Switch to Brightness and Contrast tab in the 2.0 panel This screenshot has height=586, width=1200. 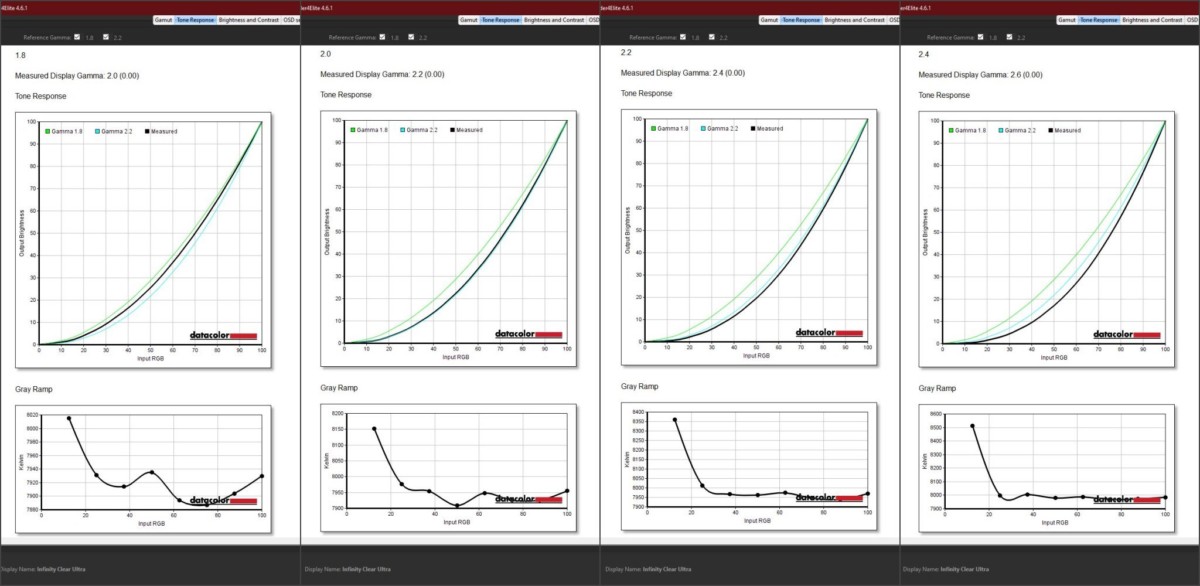[555, 19]
